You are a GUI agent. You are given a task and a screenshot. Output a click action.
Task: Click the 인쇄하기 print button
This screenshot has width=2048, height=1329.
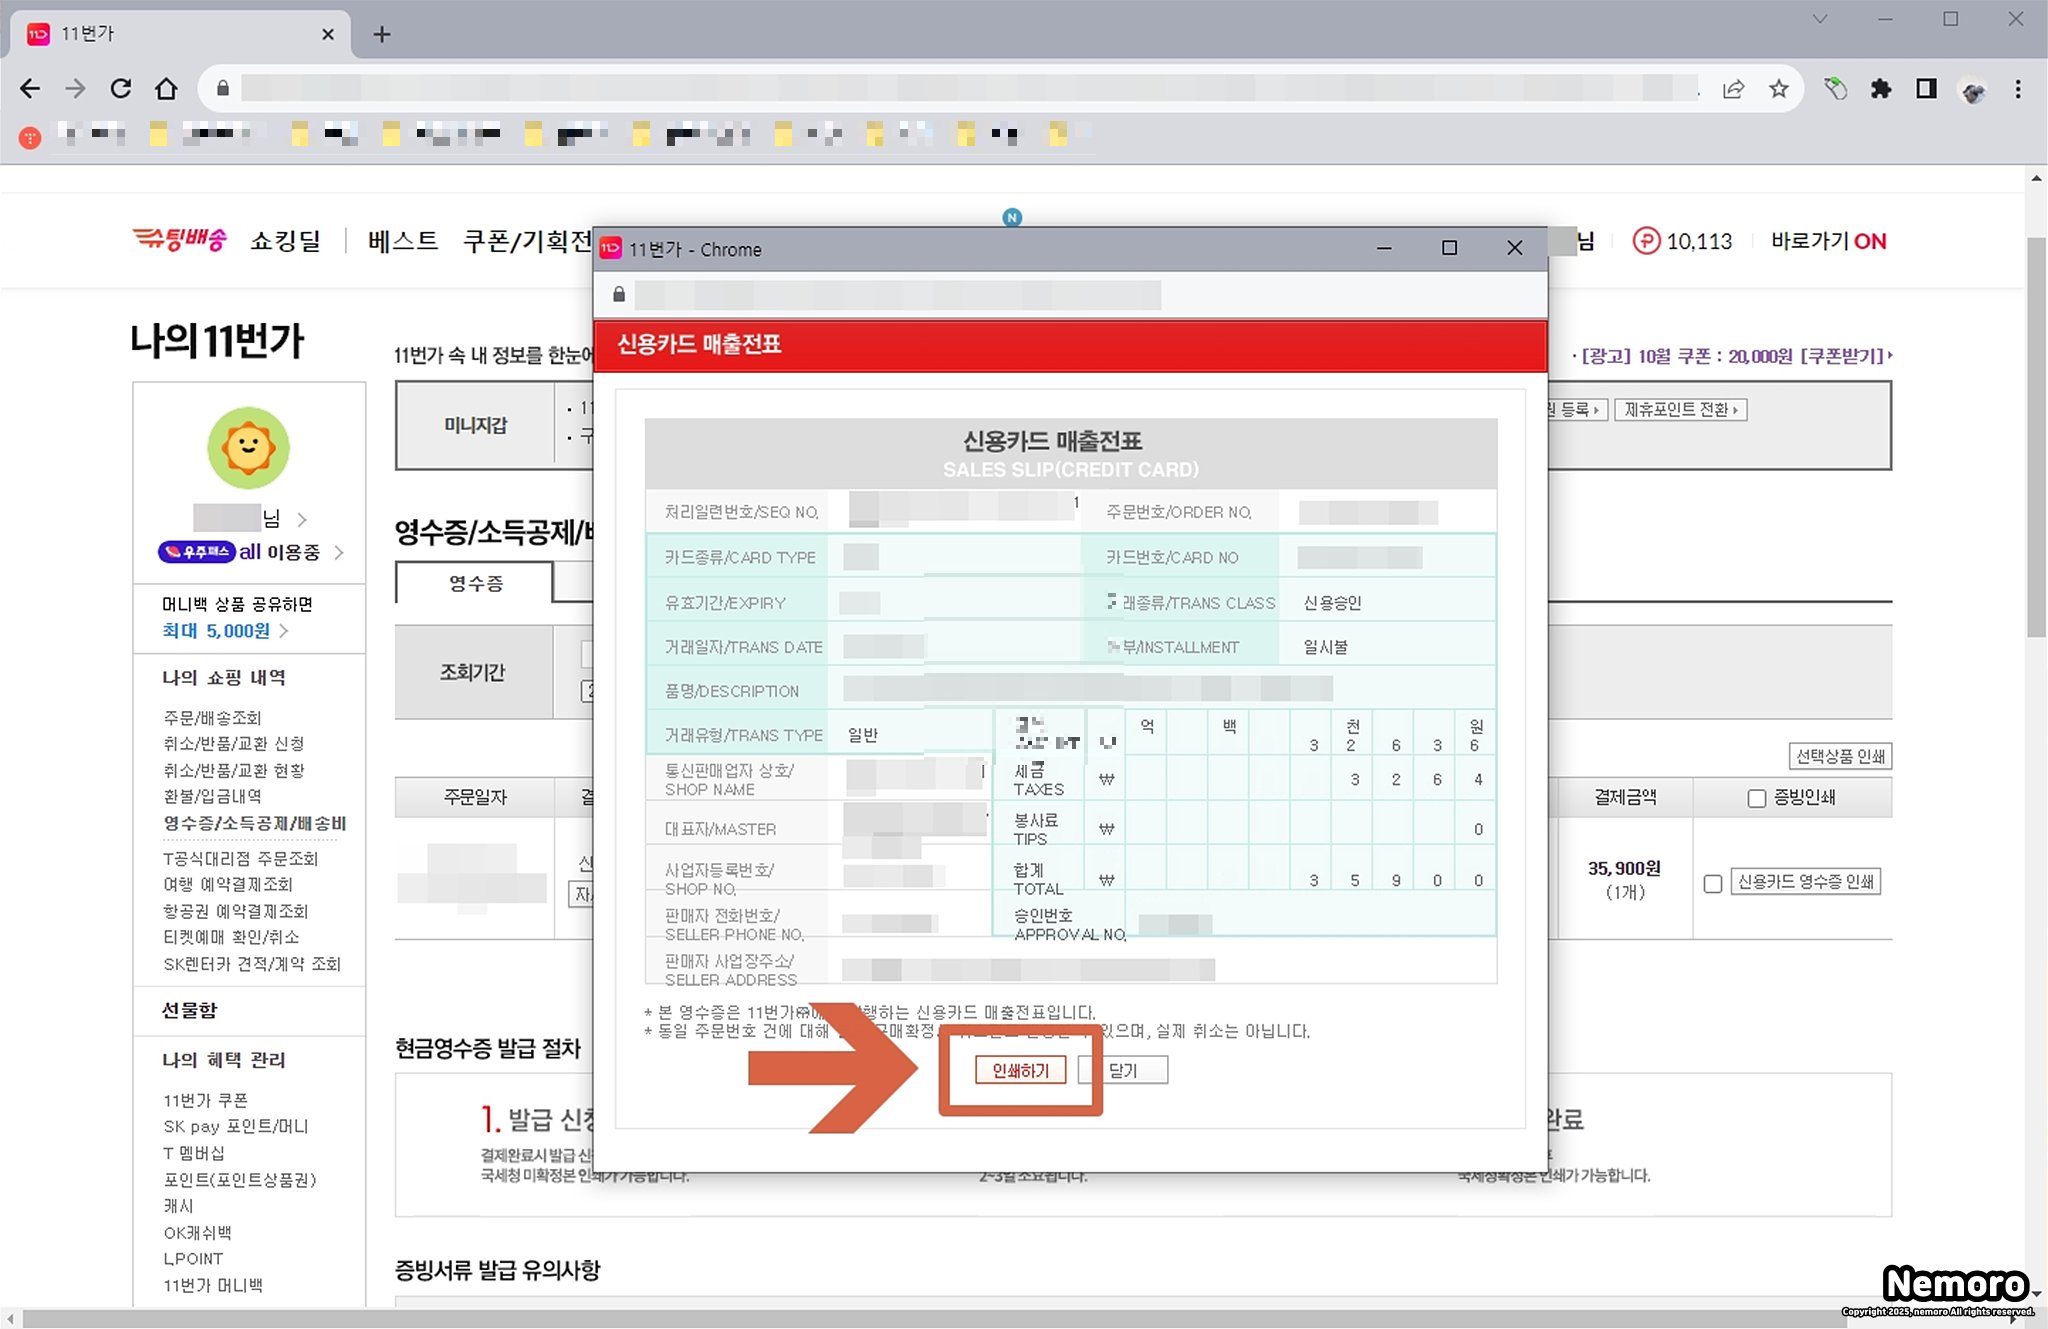click(1020, 1070)
